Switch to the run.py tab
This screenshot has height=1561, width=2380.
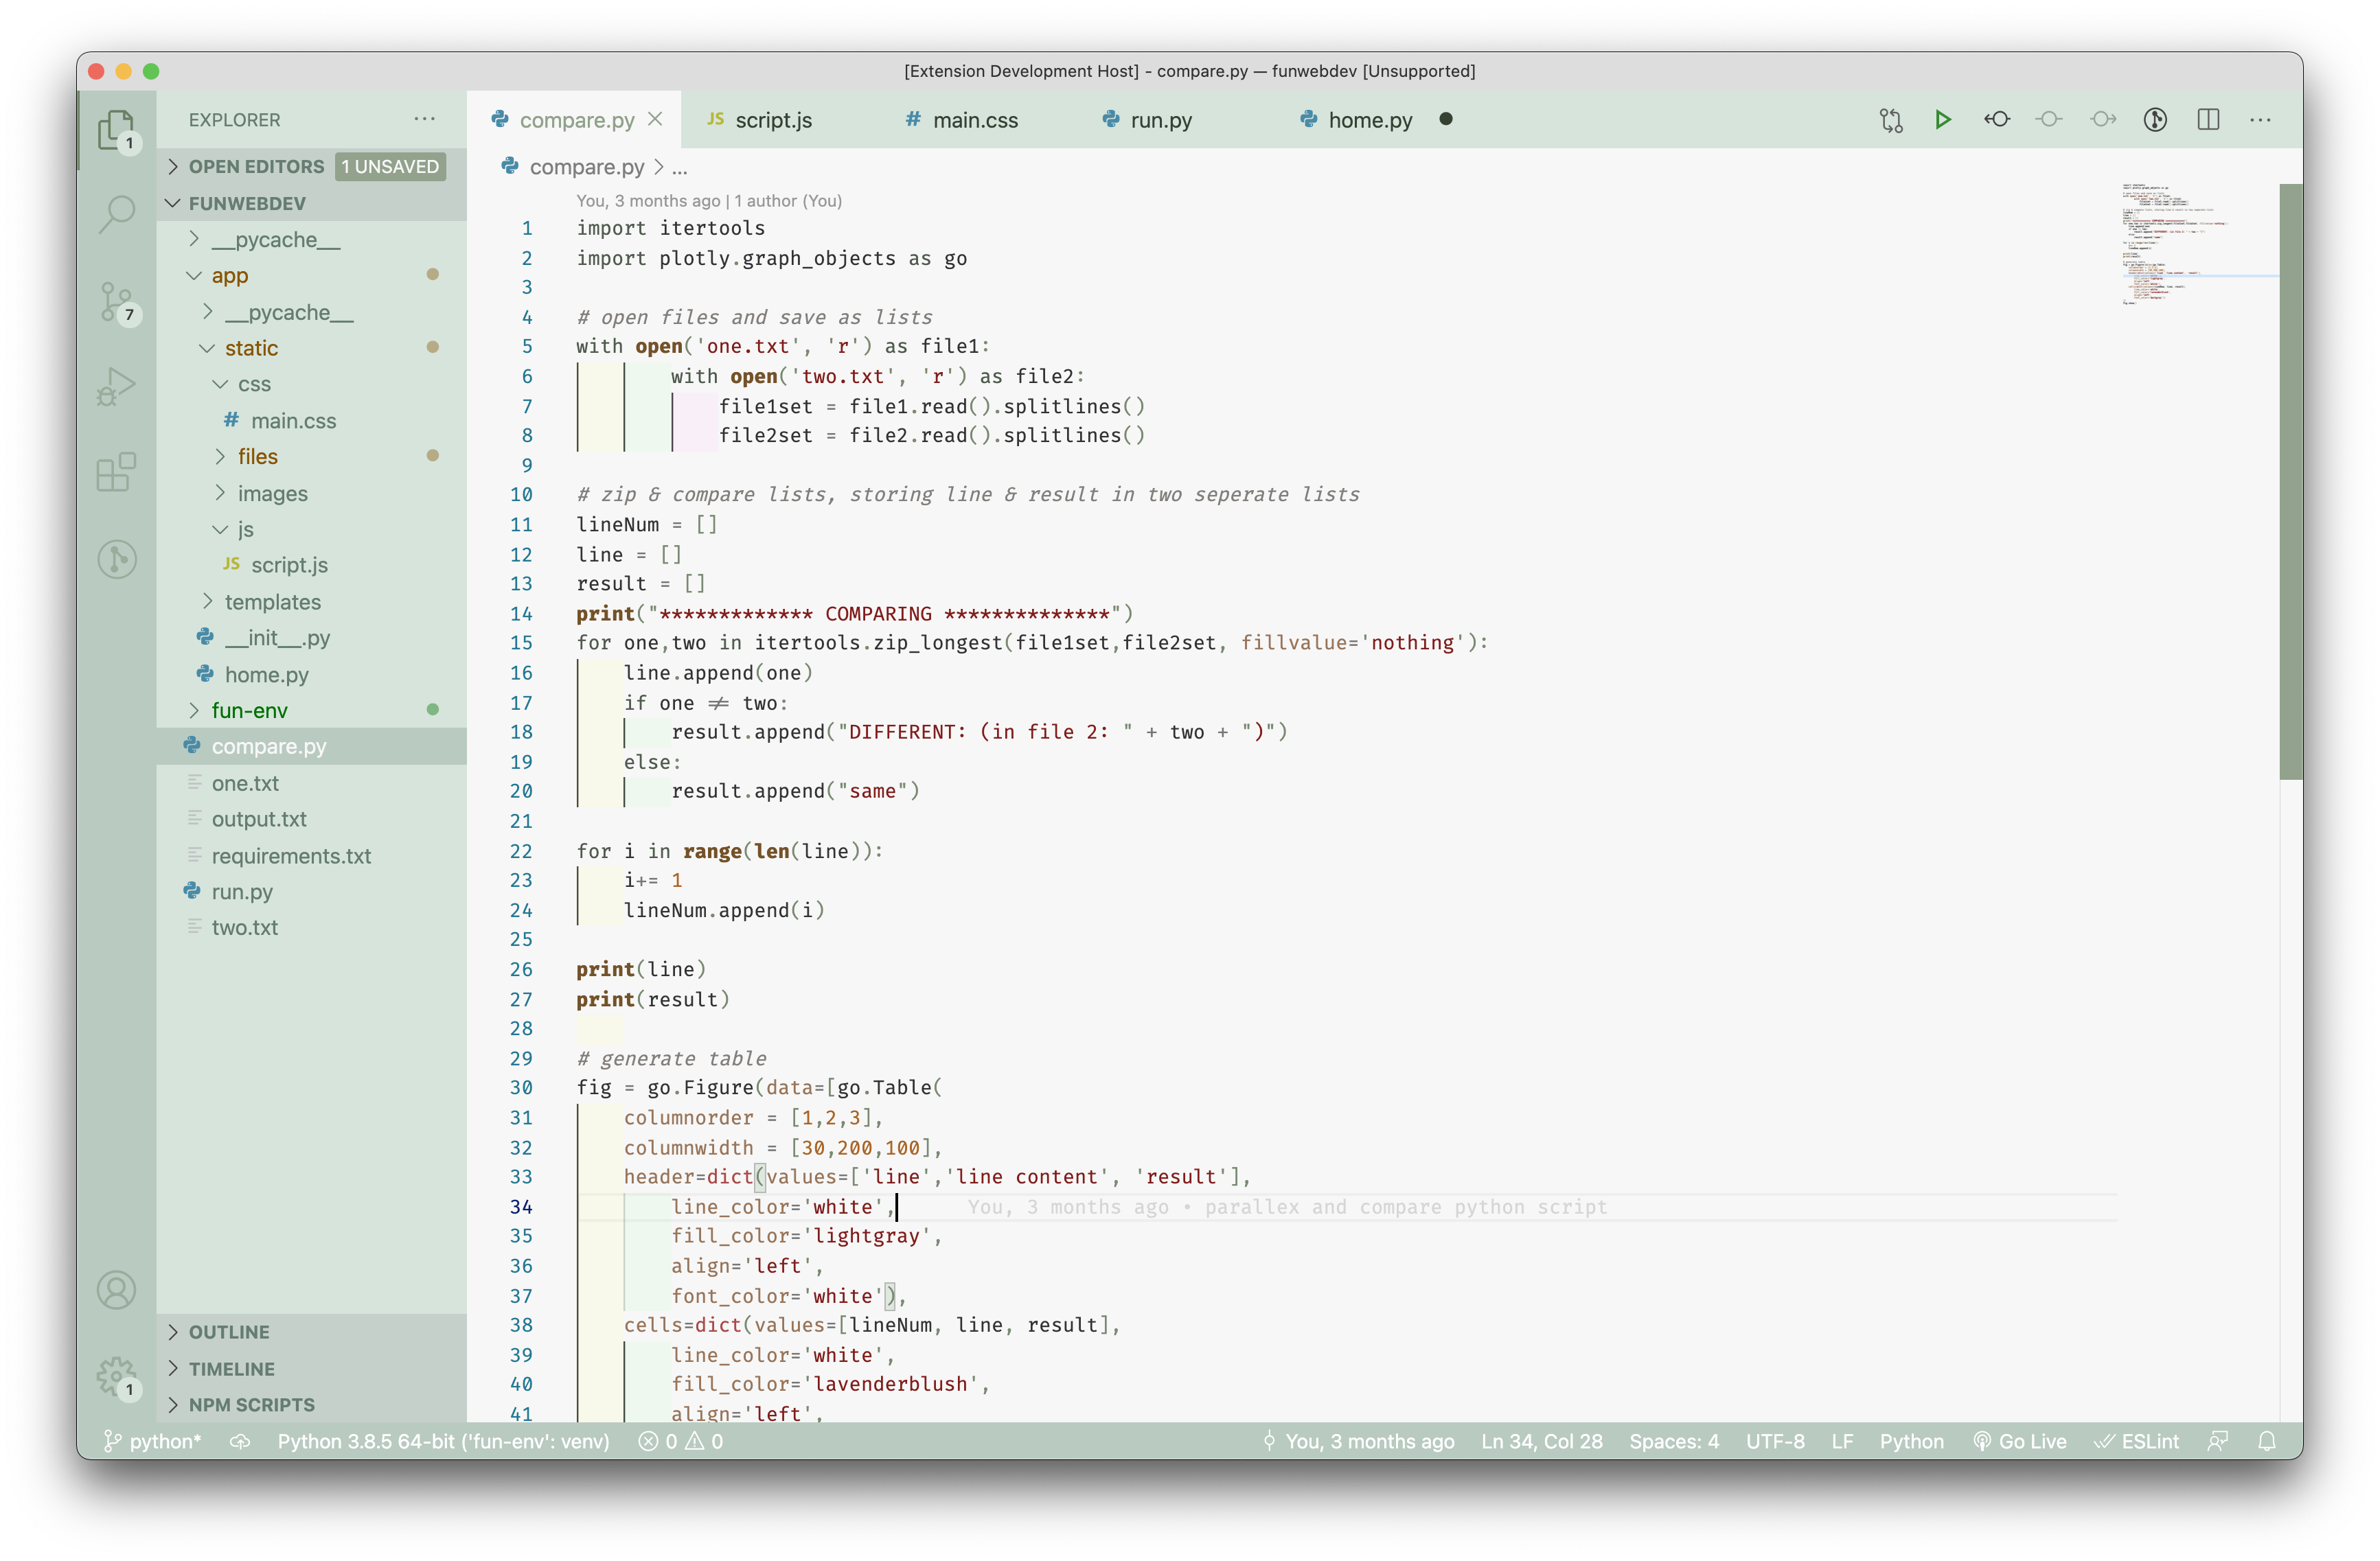(x=1176, y=120)
